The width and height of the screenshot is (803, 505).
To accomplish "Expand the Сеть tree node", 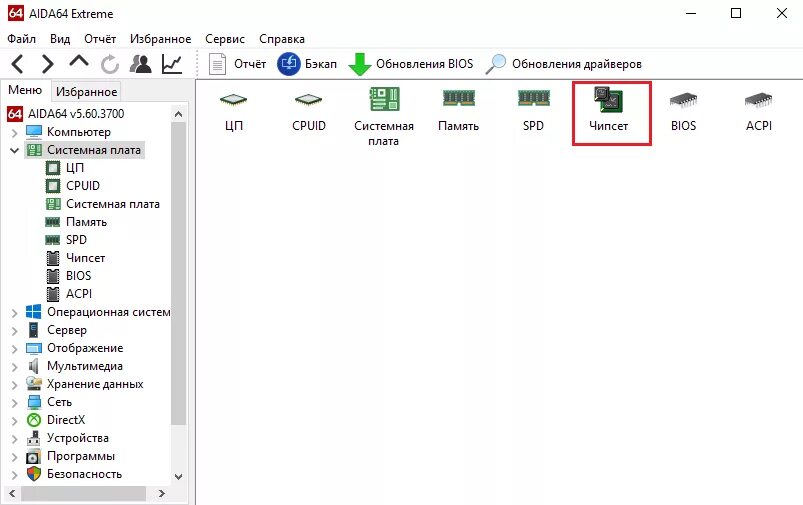I will pyautogui.click(x=14, y=403).
